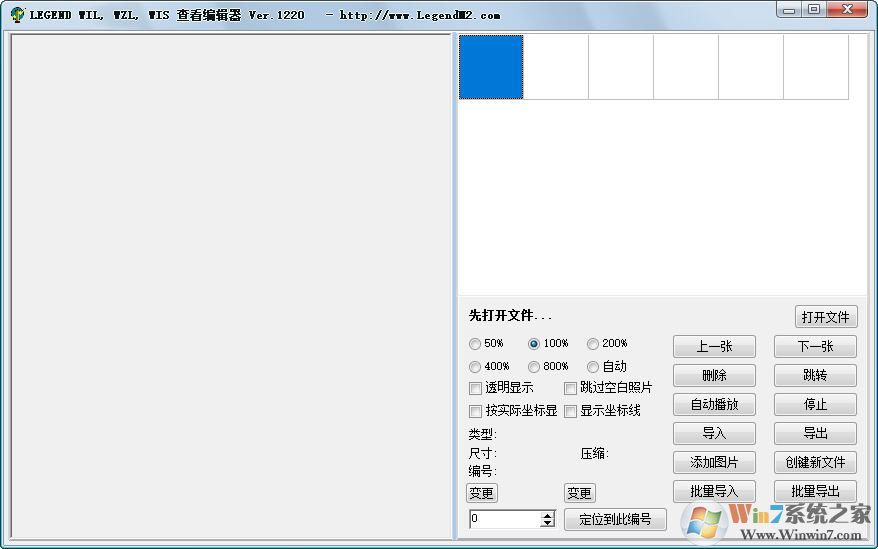This screenshot has height=549, width=878.
Task: Enable the 跳过空白照片 checkbox
Action: point(570,388)
